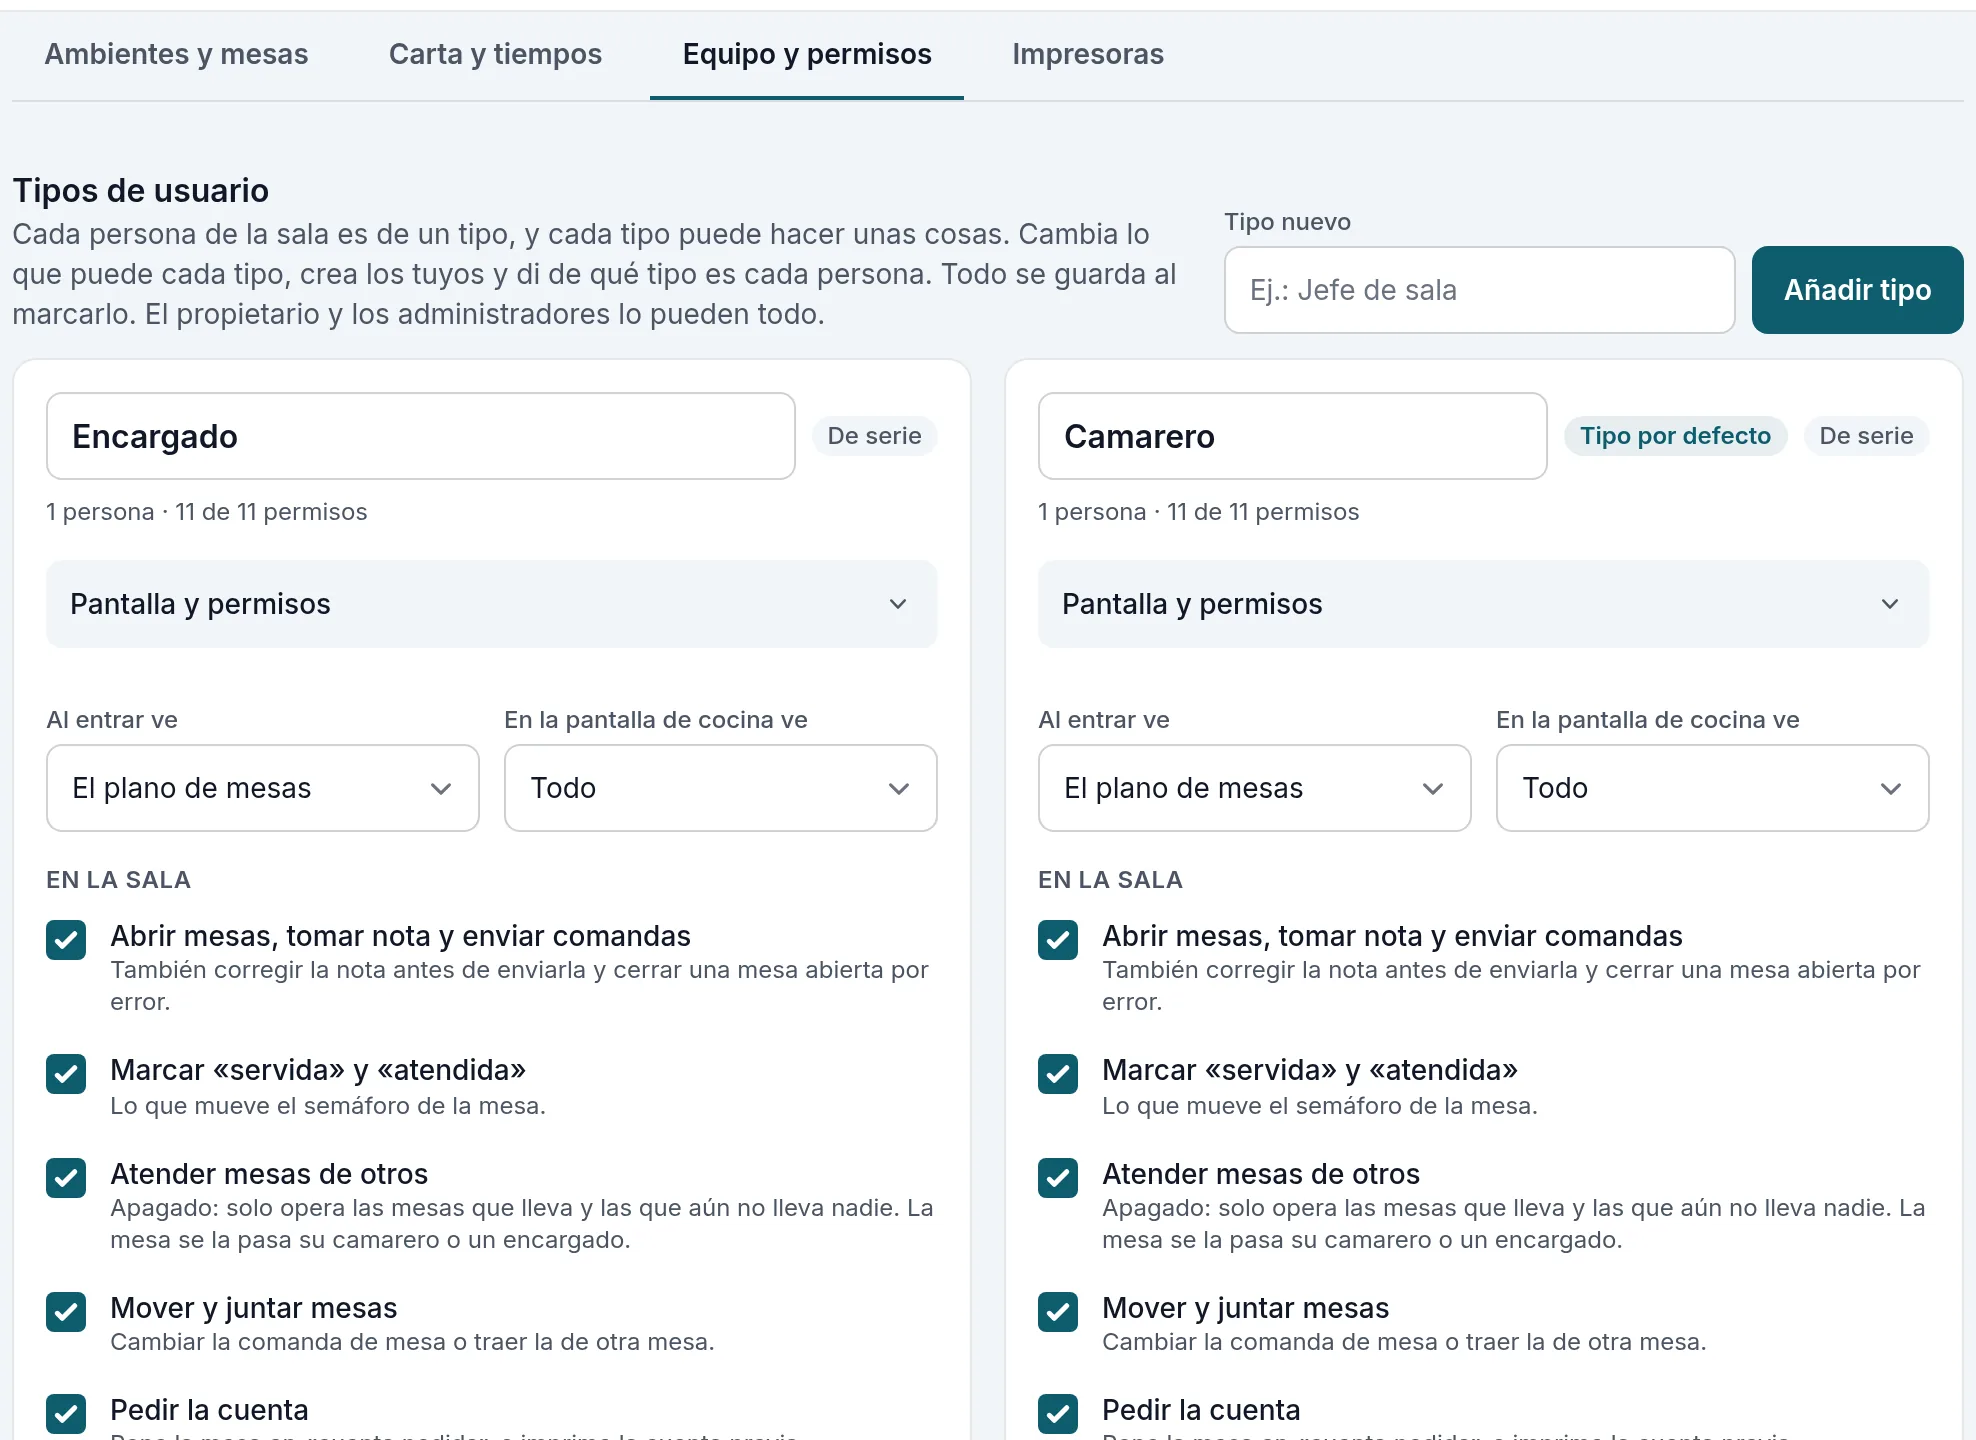1976x1440 pixels.
Task: Toggle Camarero's Pedir la cuenta checkbox
Action: click(x=1058, y=1414)
